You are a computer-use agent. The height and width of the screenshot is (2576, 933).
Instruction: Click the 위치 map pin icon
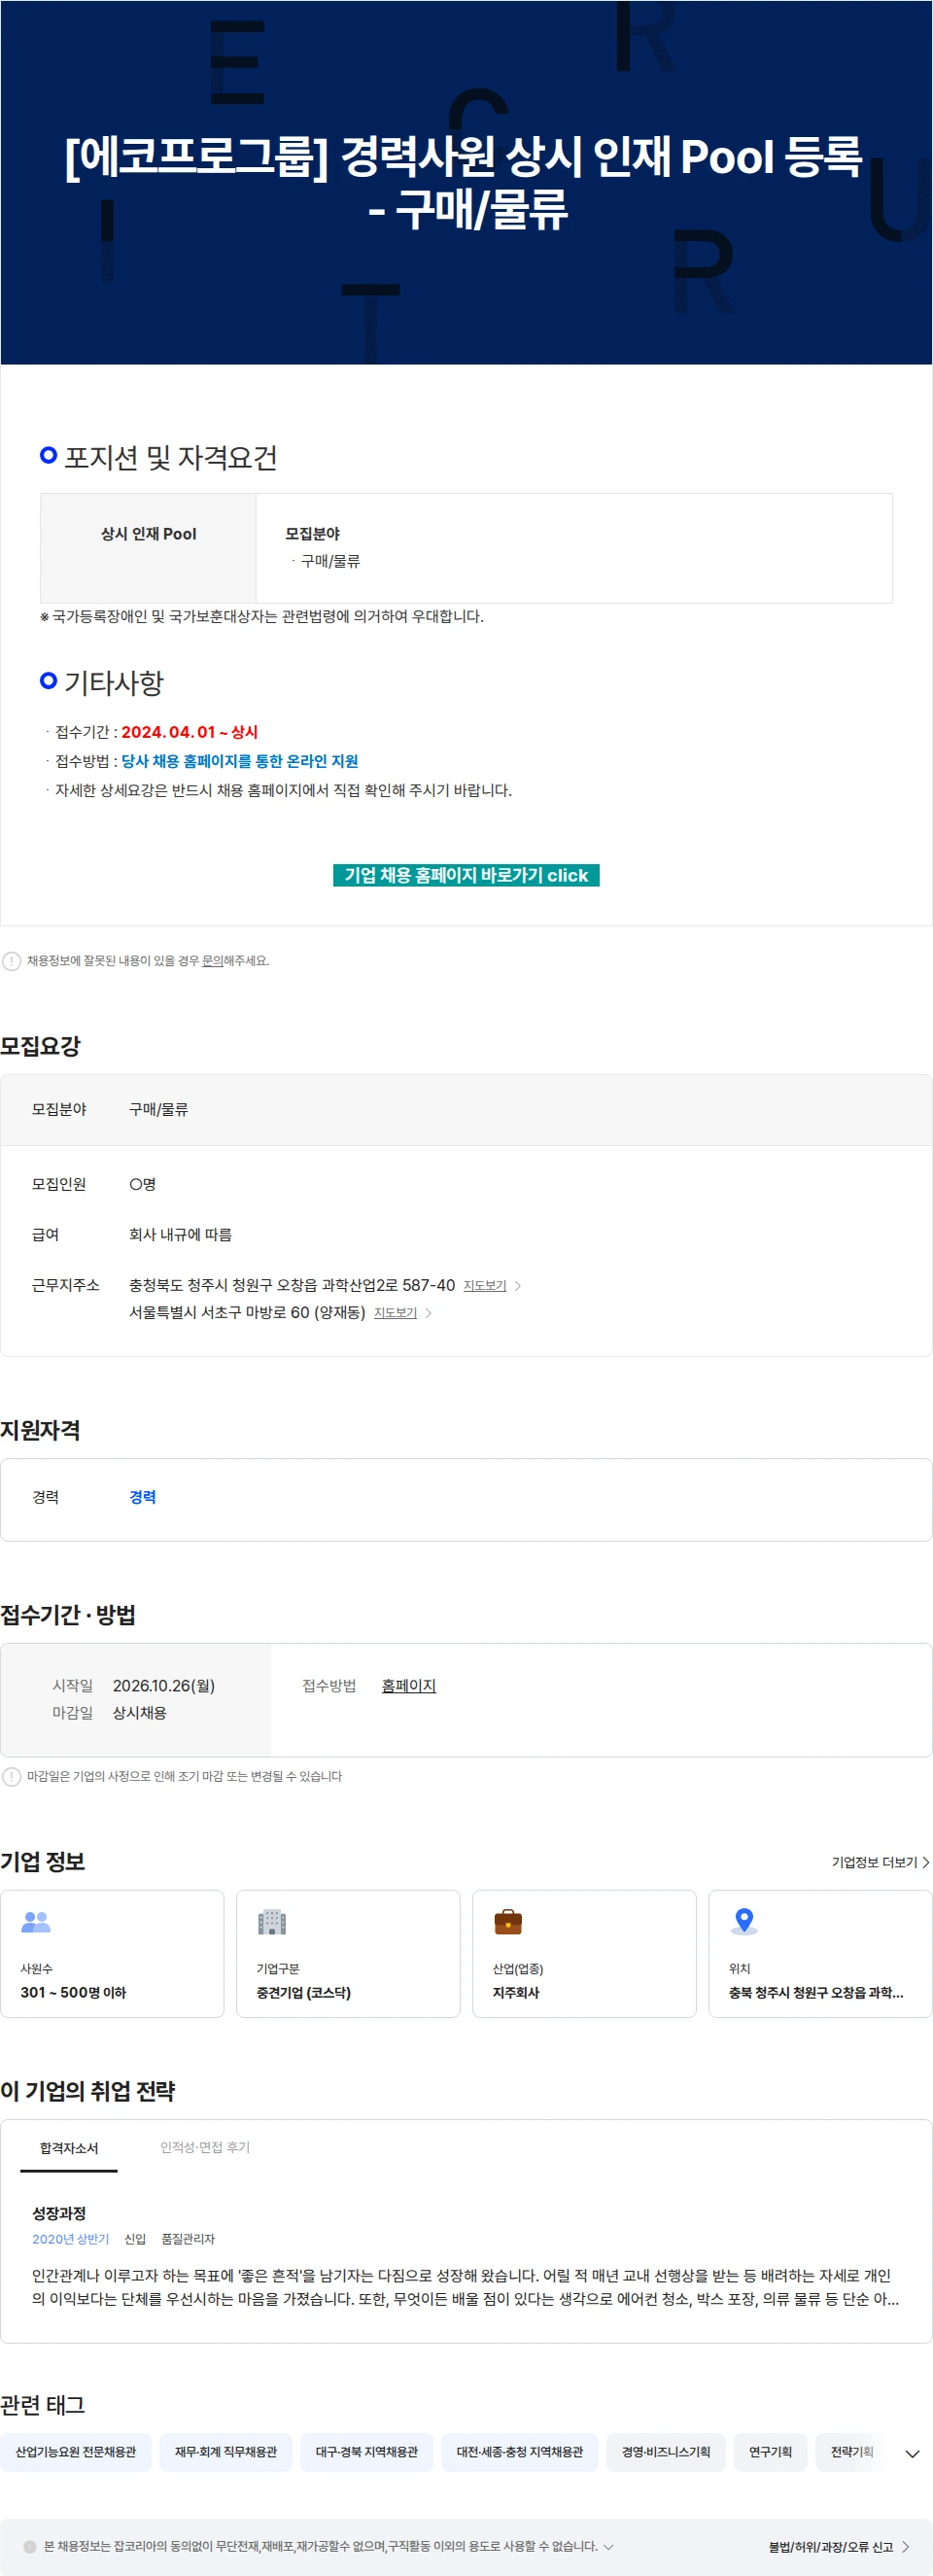[x=744, y=1921]
